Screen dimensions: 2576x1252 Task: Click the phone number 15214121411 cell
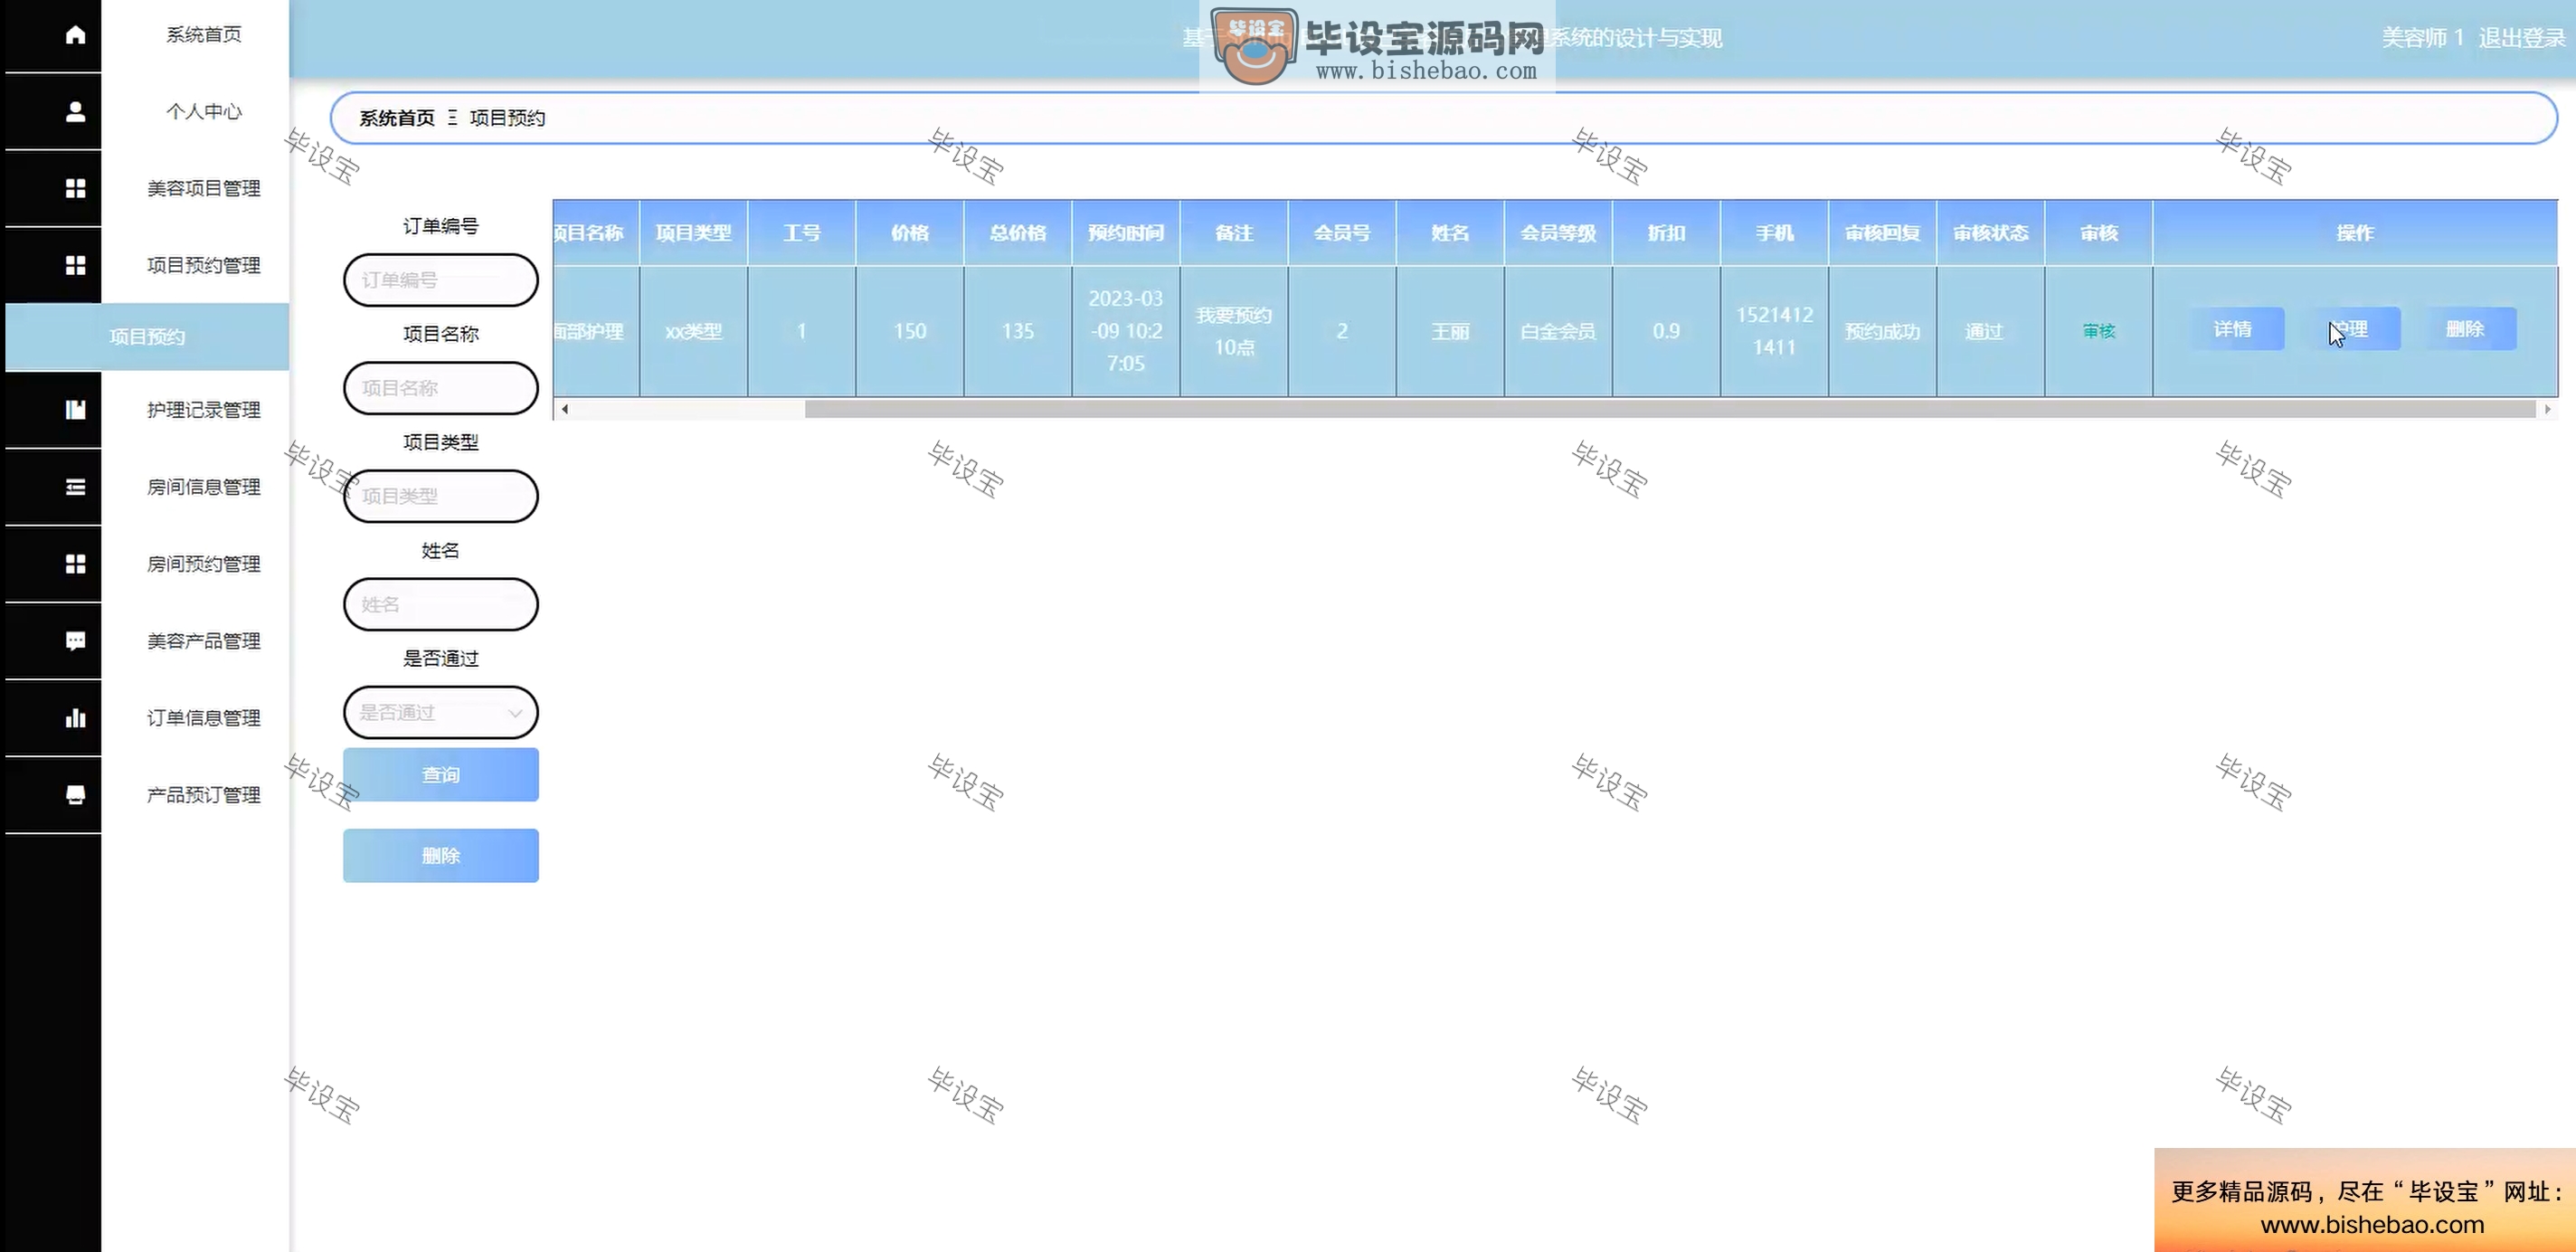1775,331
